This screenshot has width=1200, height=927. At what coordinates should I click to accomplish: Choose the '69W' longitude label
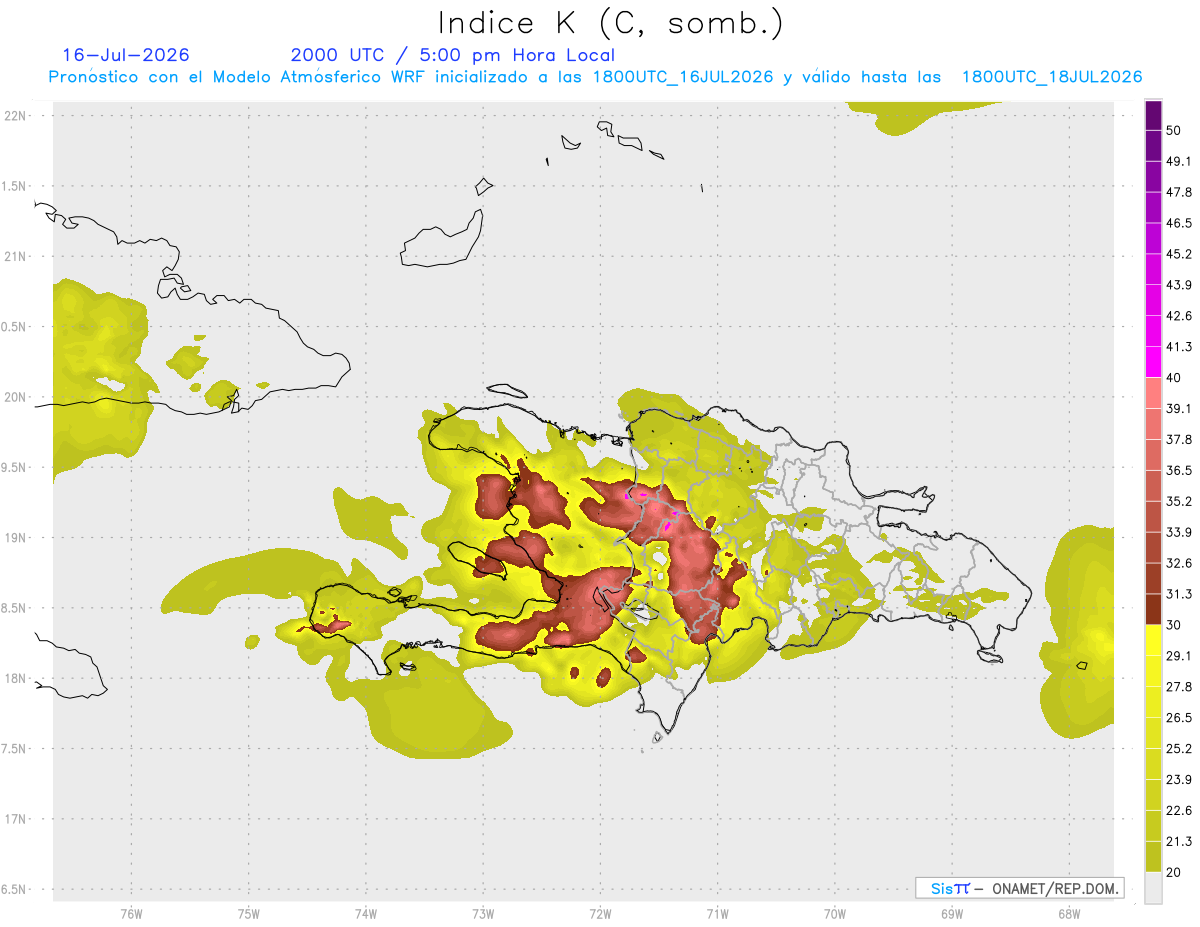coord(952,914)
